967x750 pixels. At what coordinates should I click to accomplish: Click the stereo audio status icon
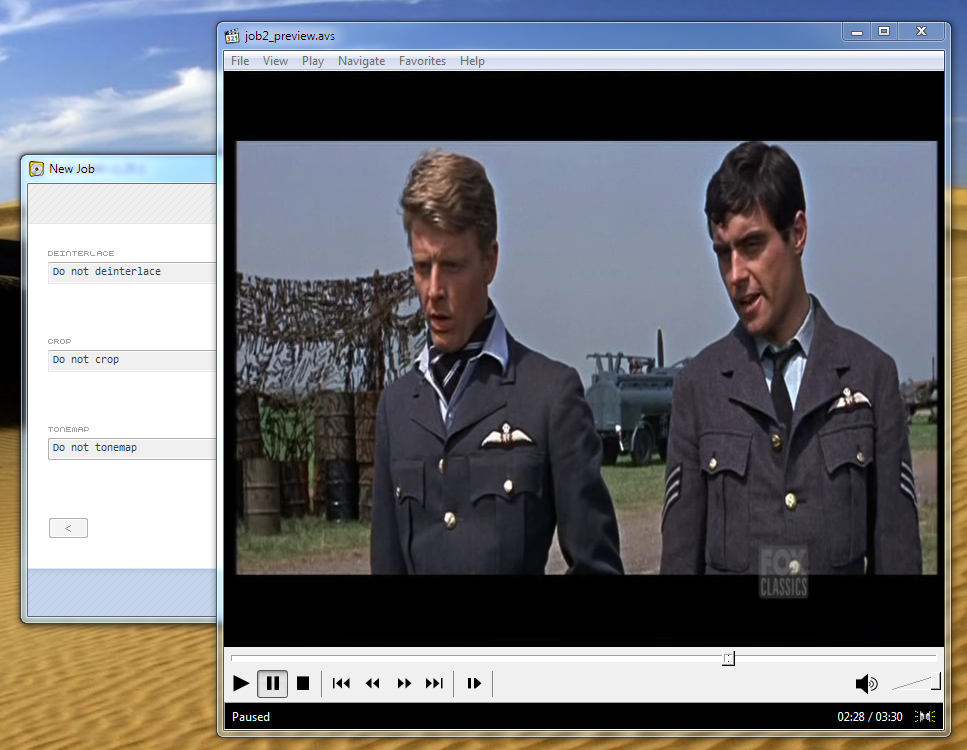925,717
